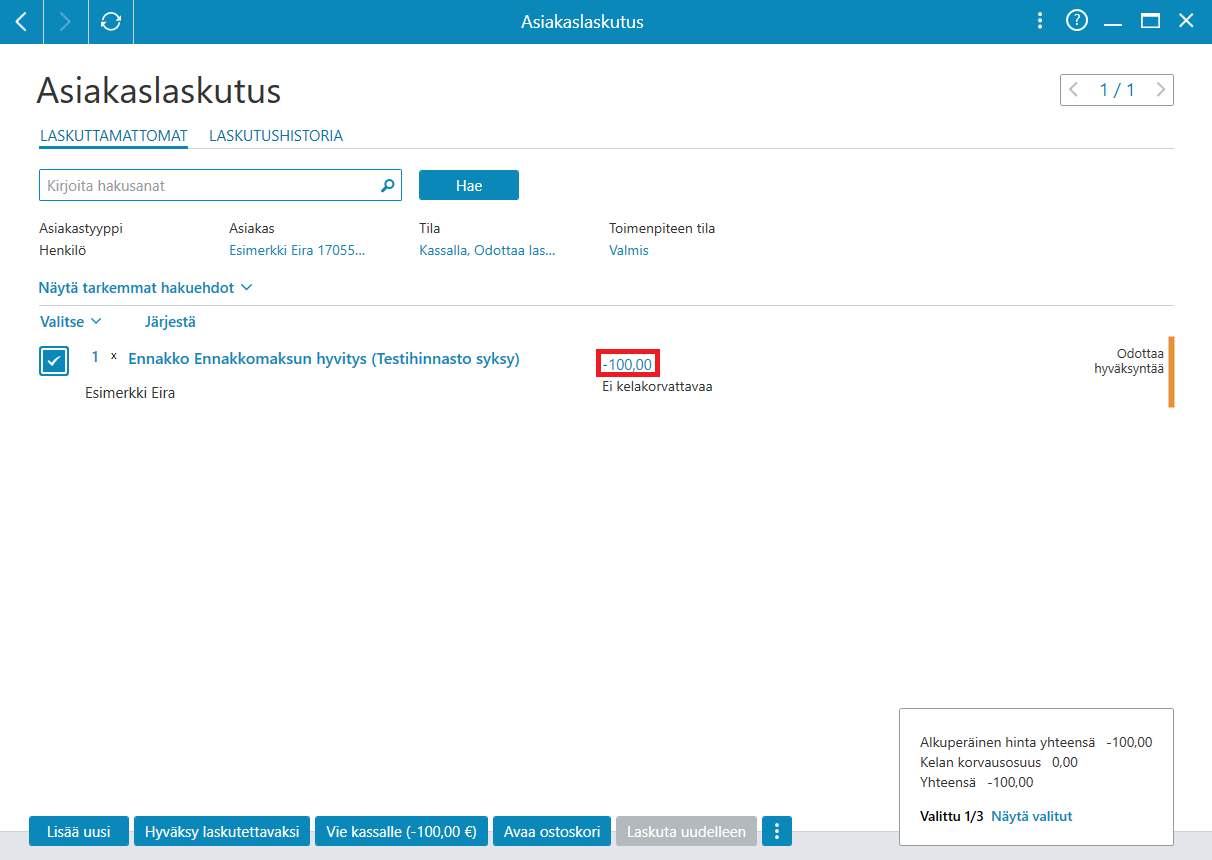The height and width of the screenshot is (860, 1212).
Task: Click the Hae search button
Action: [469, 185]
